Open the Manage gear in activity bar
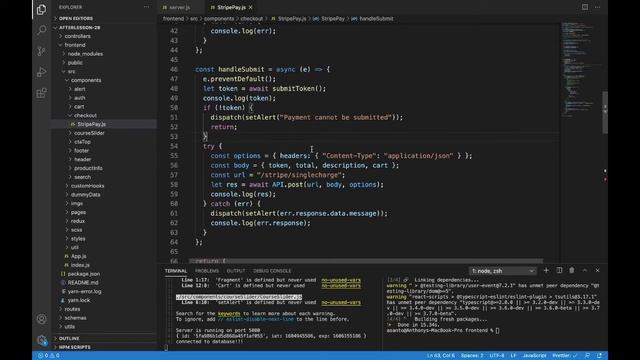Viewport: 640px width, 360px height. coord(41,340)
